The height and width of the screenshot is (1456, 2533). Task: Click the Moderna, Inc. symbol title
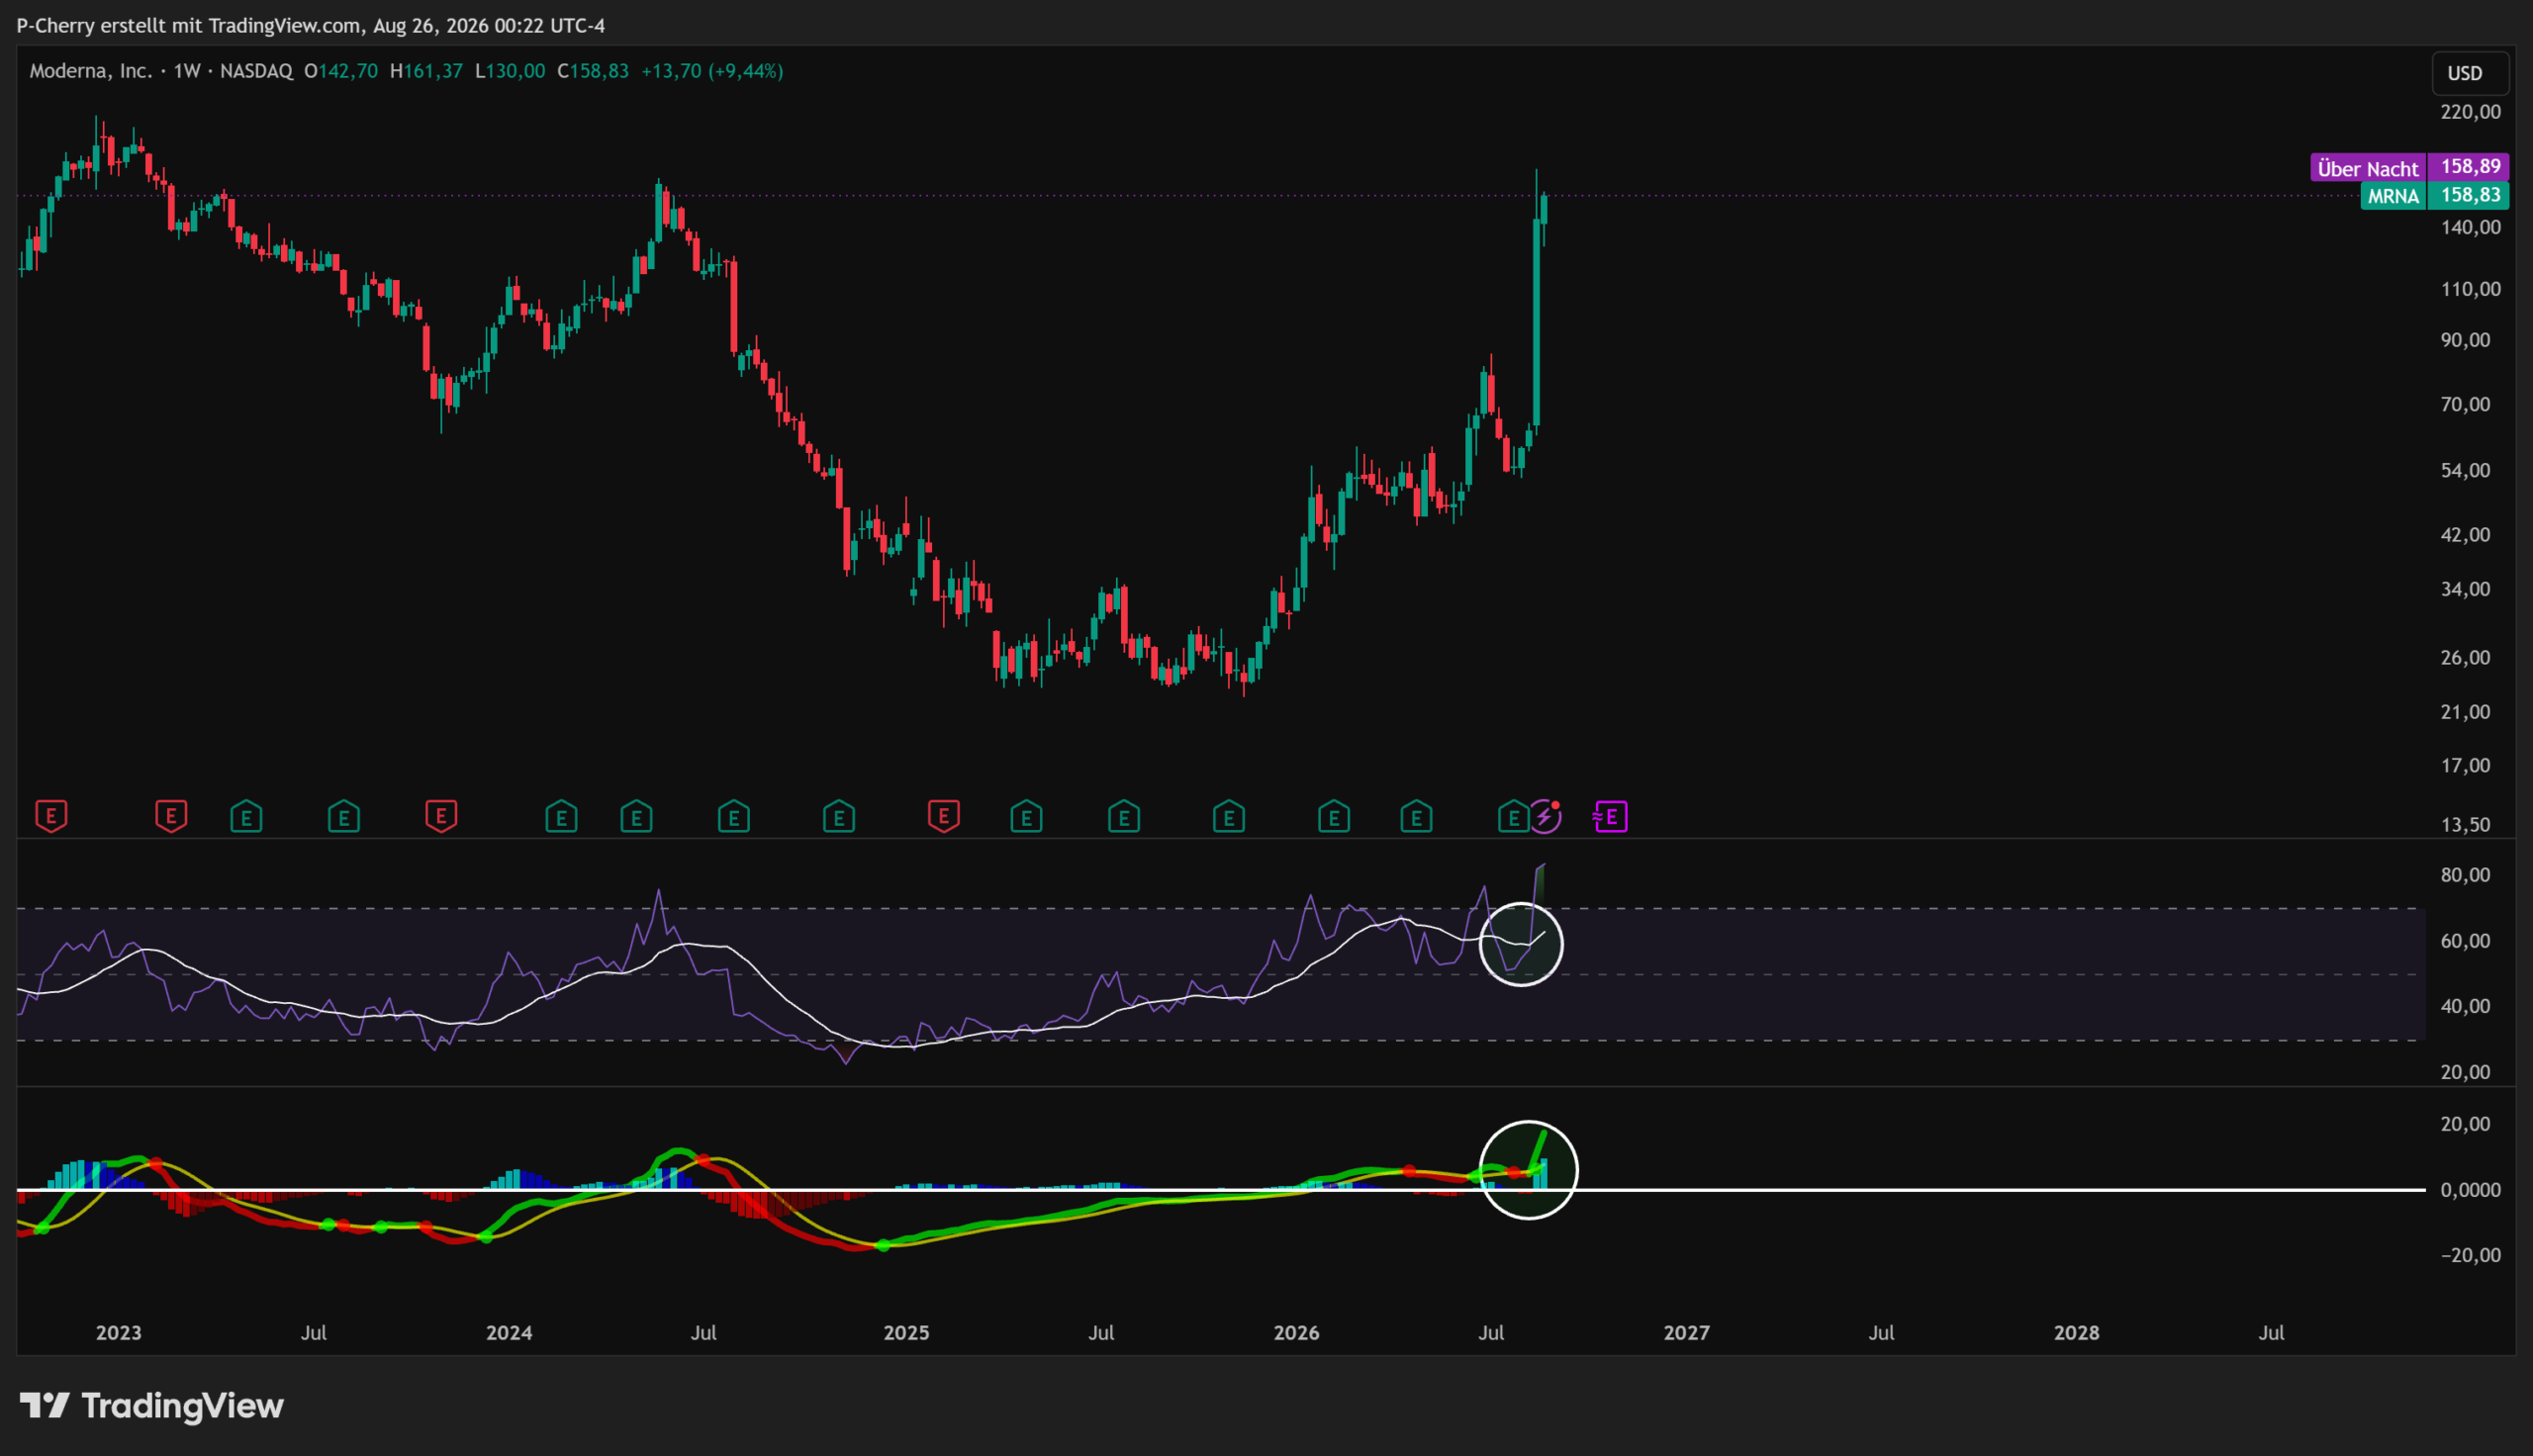coord(91,71)
